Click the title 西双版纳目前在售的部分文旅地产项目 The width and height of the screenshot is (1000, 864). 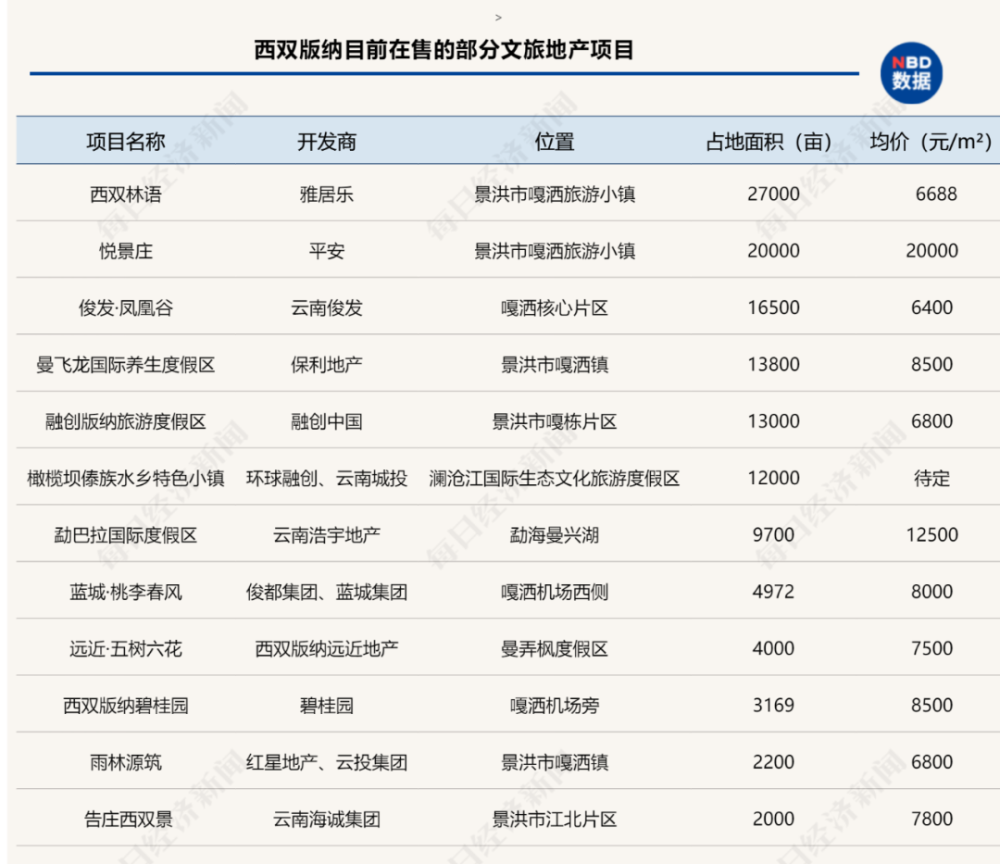tap(444, 50)
